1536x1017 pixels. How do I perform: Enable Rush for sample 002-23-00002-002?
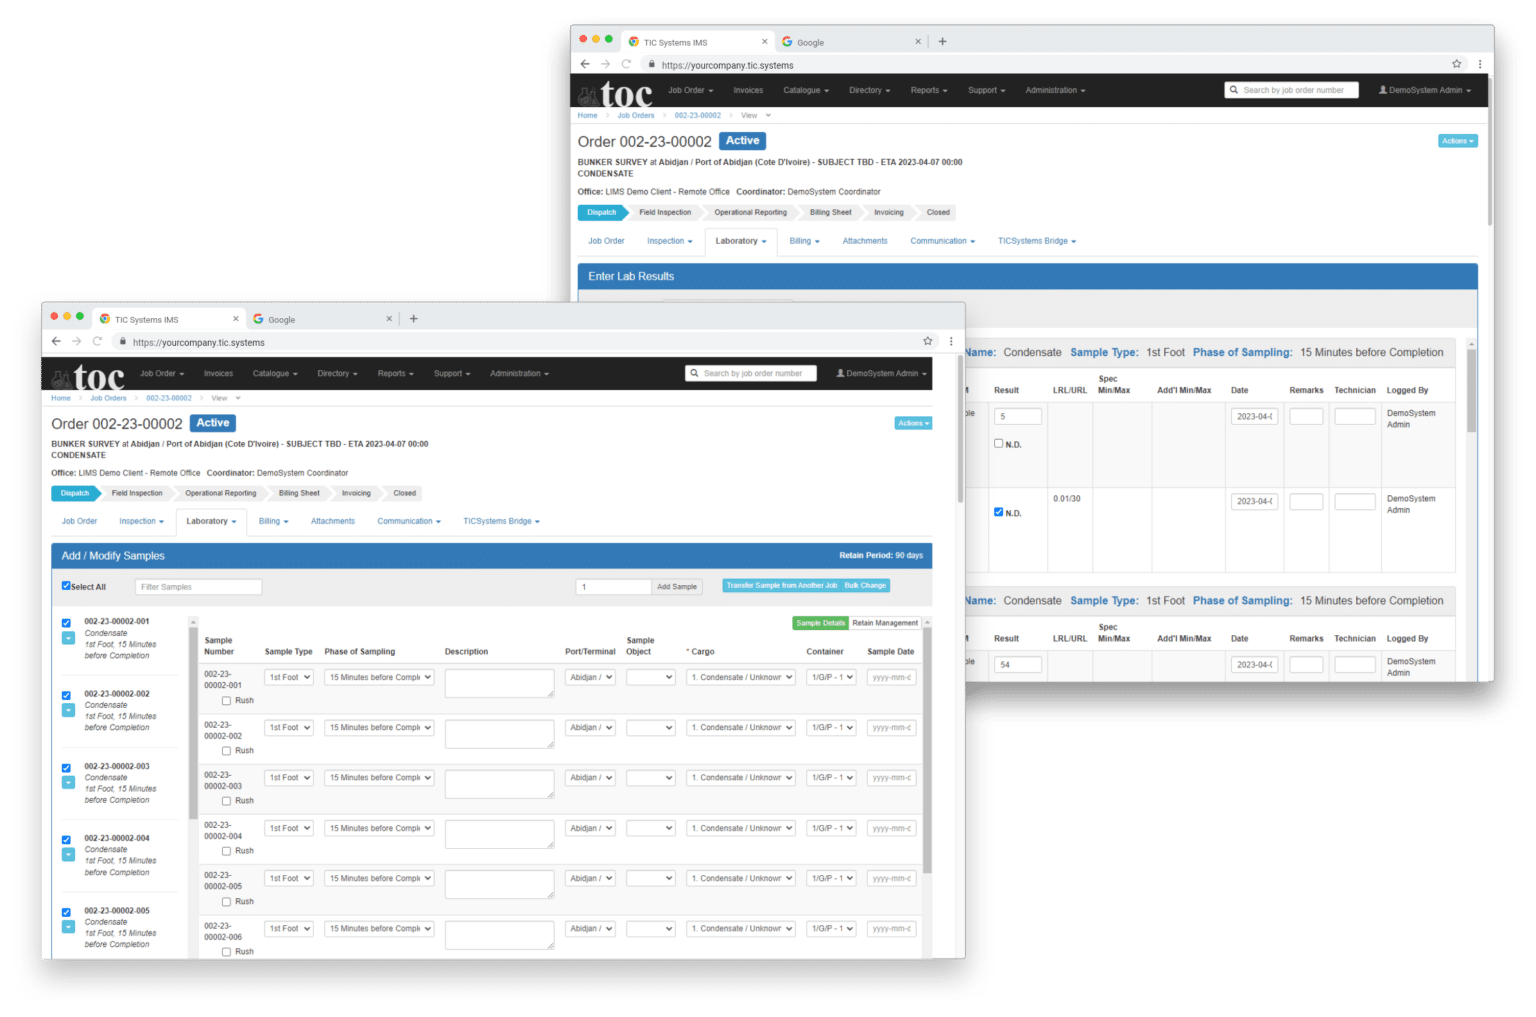pos(226,751)
